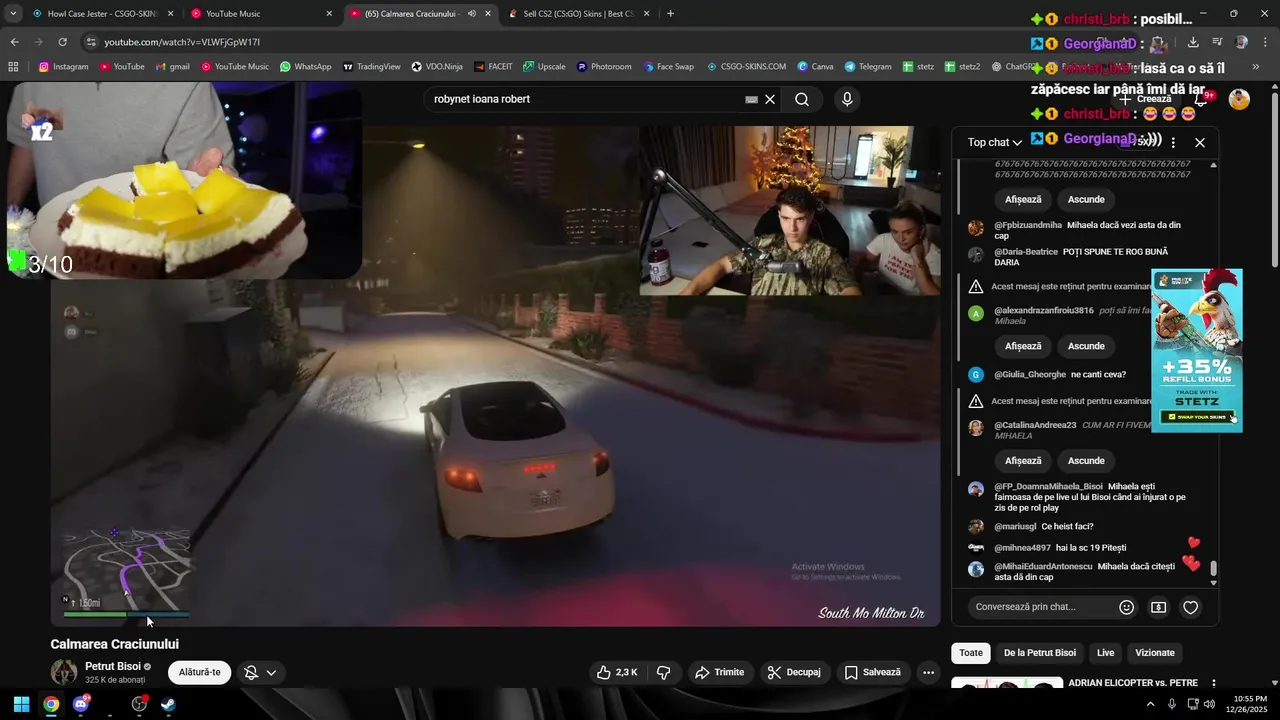Dislike the video
1280x720 pixels.
[664, 672]
